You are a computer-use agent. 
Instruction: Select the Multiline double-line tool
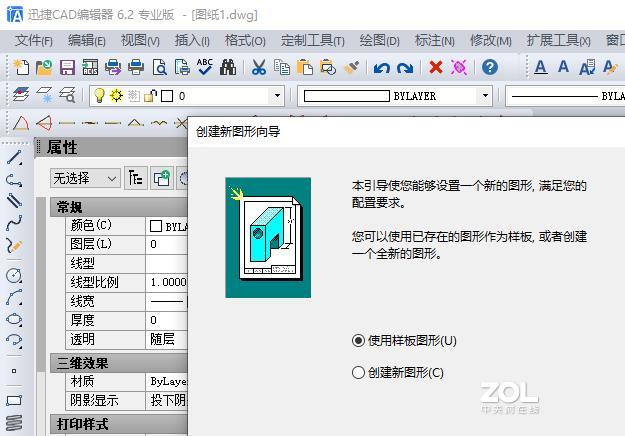tap(14, 200)
